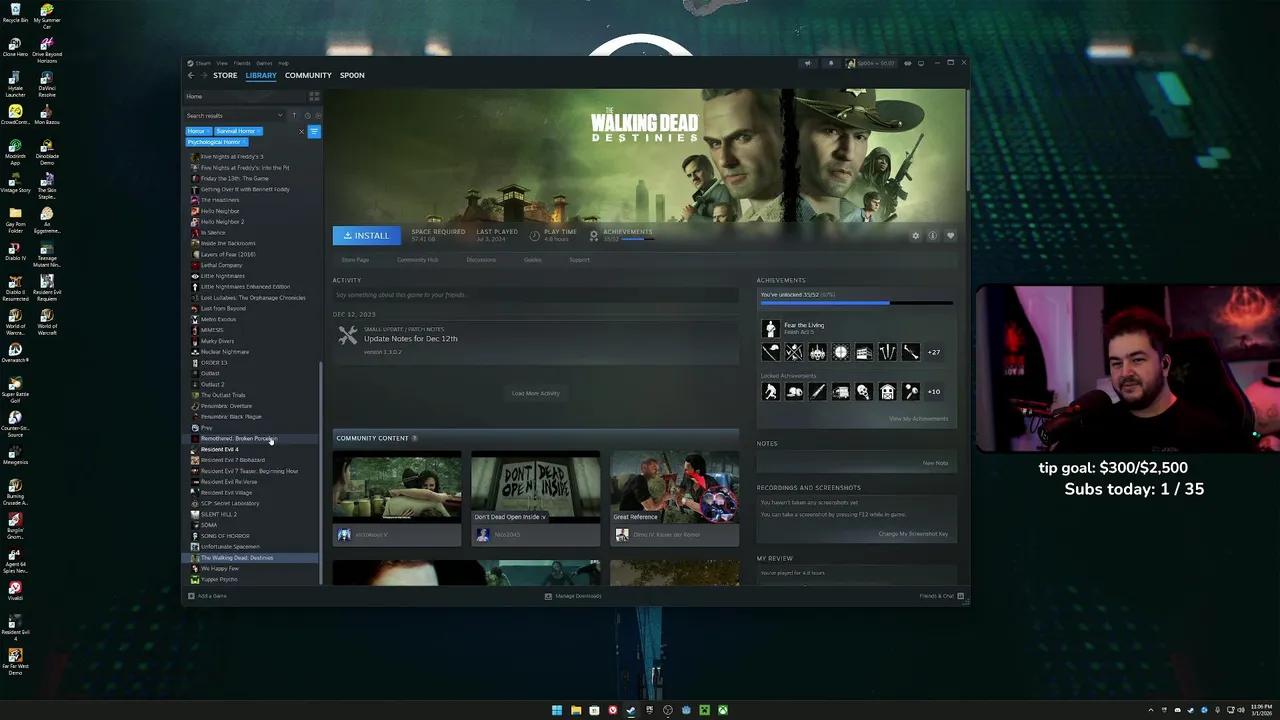This screenshot has height=720, width=1280.
Task: Go to the STORE tab
Action: 225,75
